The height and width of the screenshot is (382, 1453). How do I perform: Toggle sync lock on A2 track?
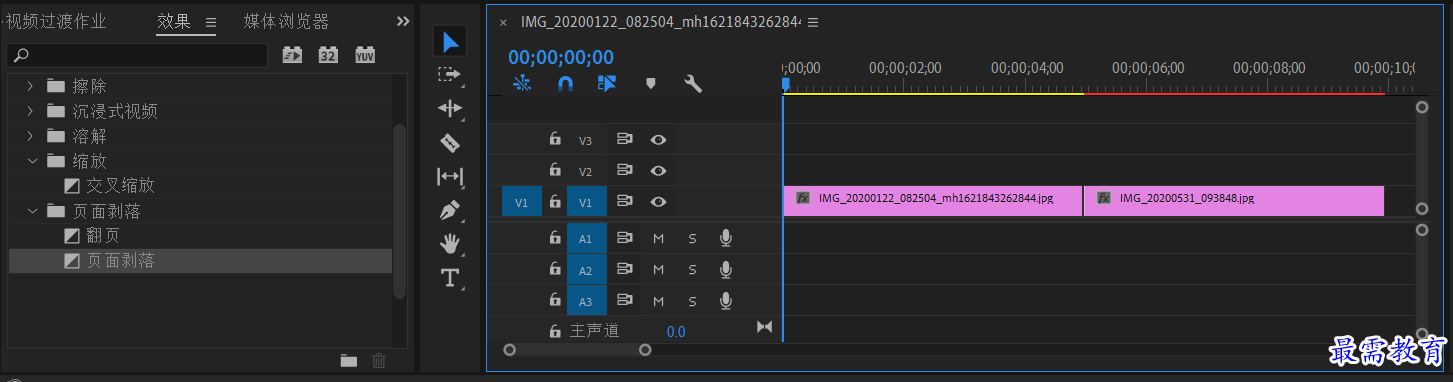coord(625,270)
